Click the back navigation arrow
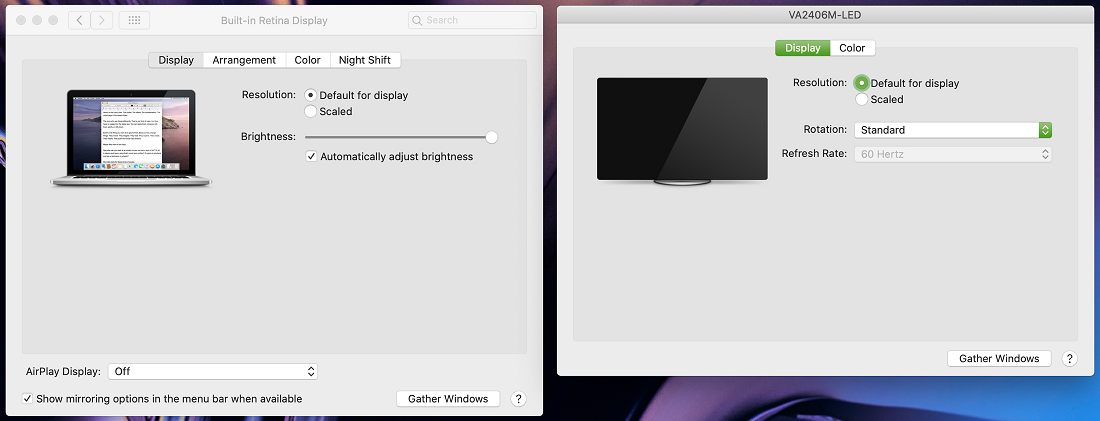 click(80, 20)
